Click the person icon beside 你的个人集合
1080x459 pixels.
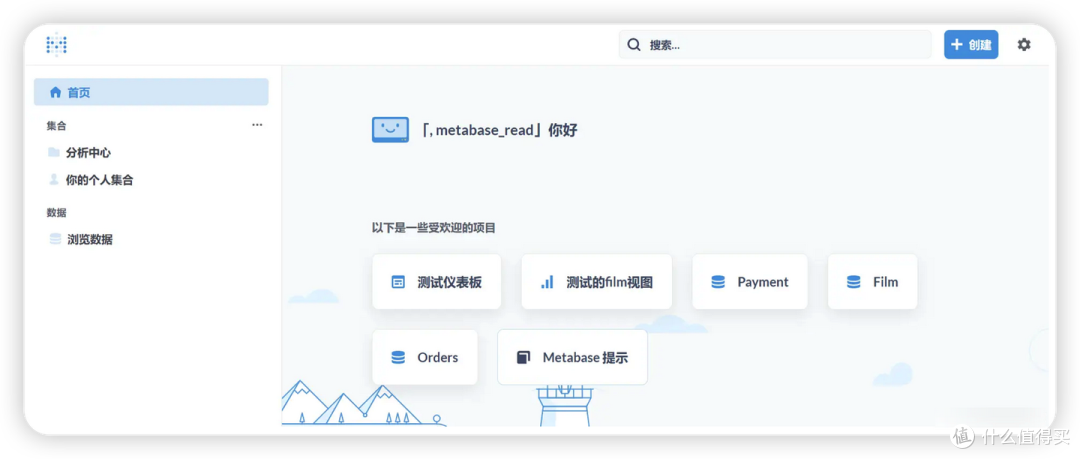tap(54, 180)
